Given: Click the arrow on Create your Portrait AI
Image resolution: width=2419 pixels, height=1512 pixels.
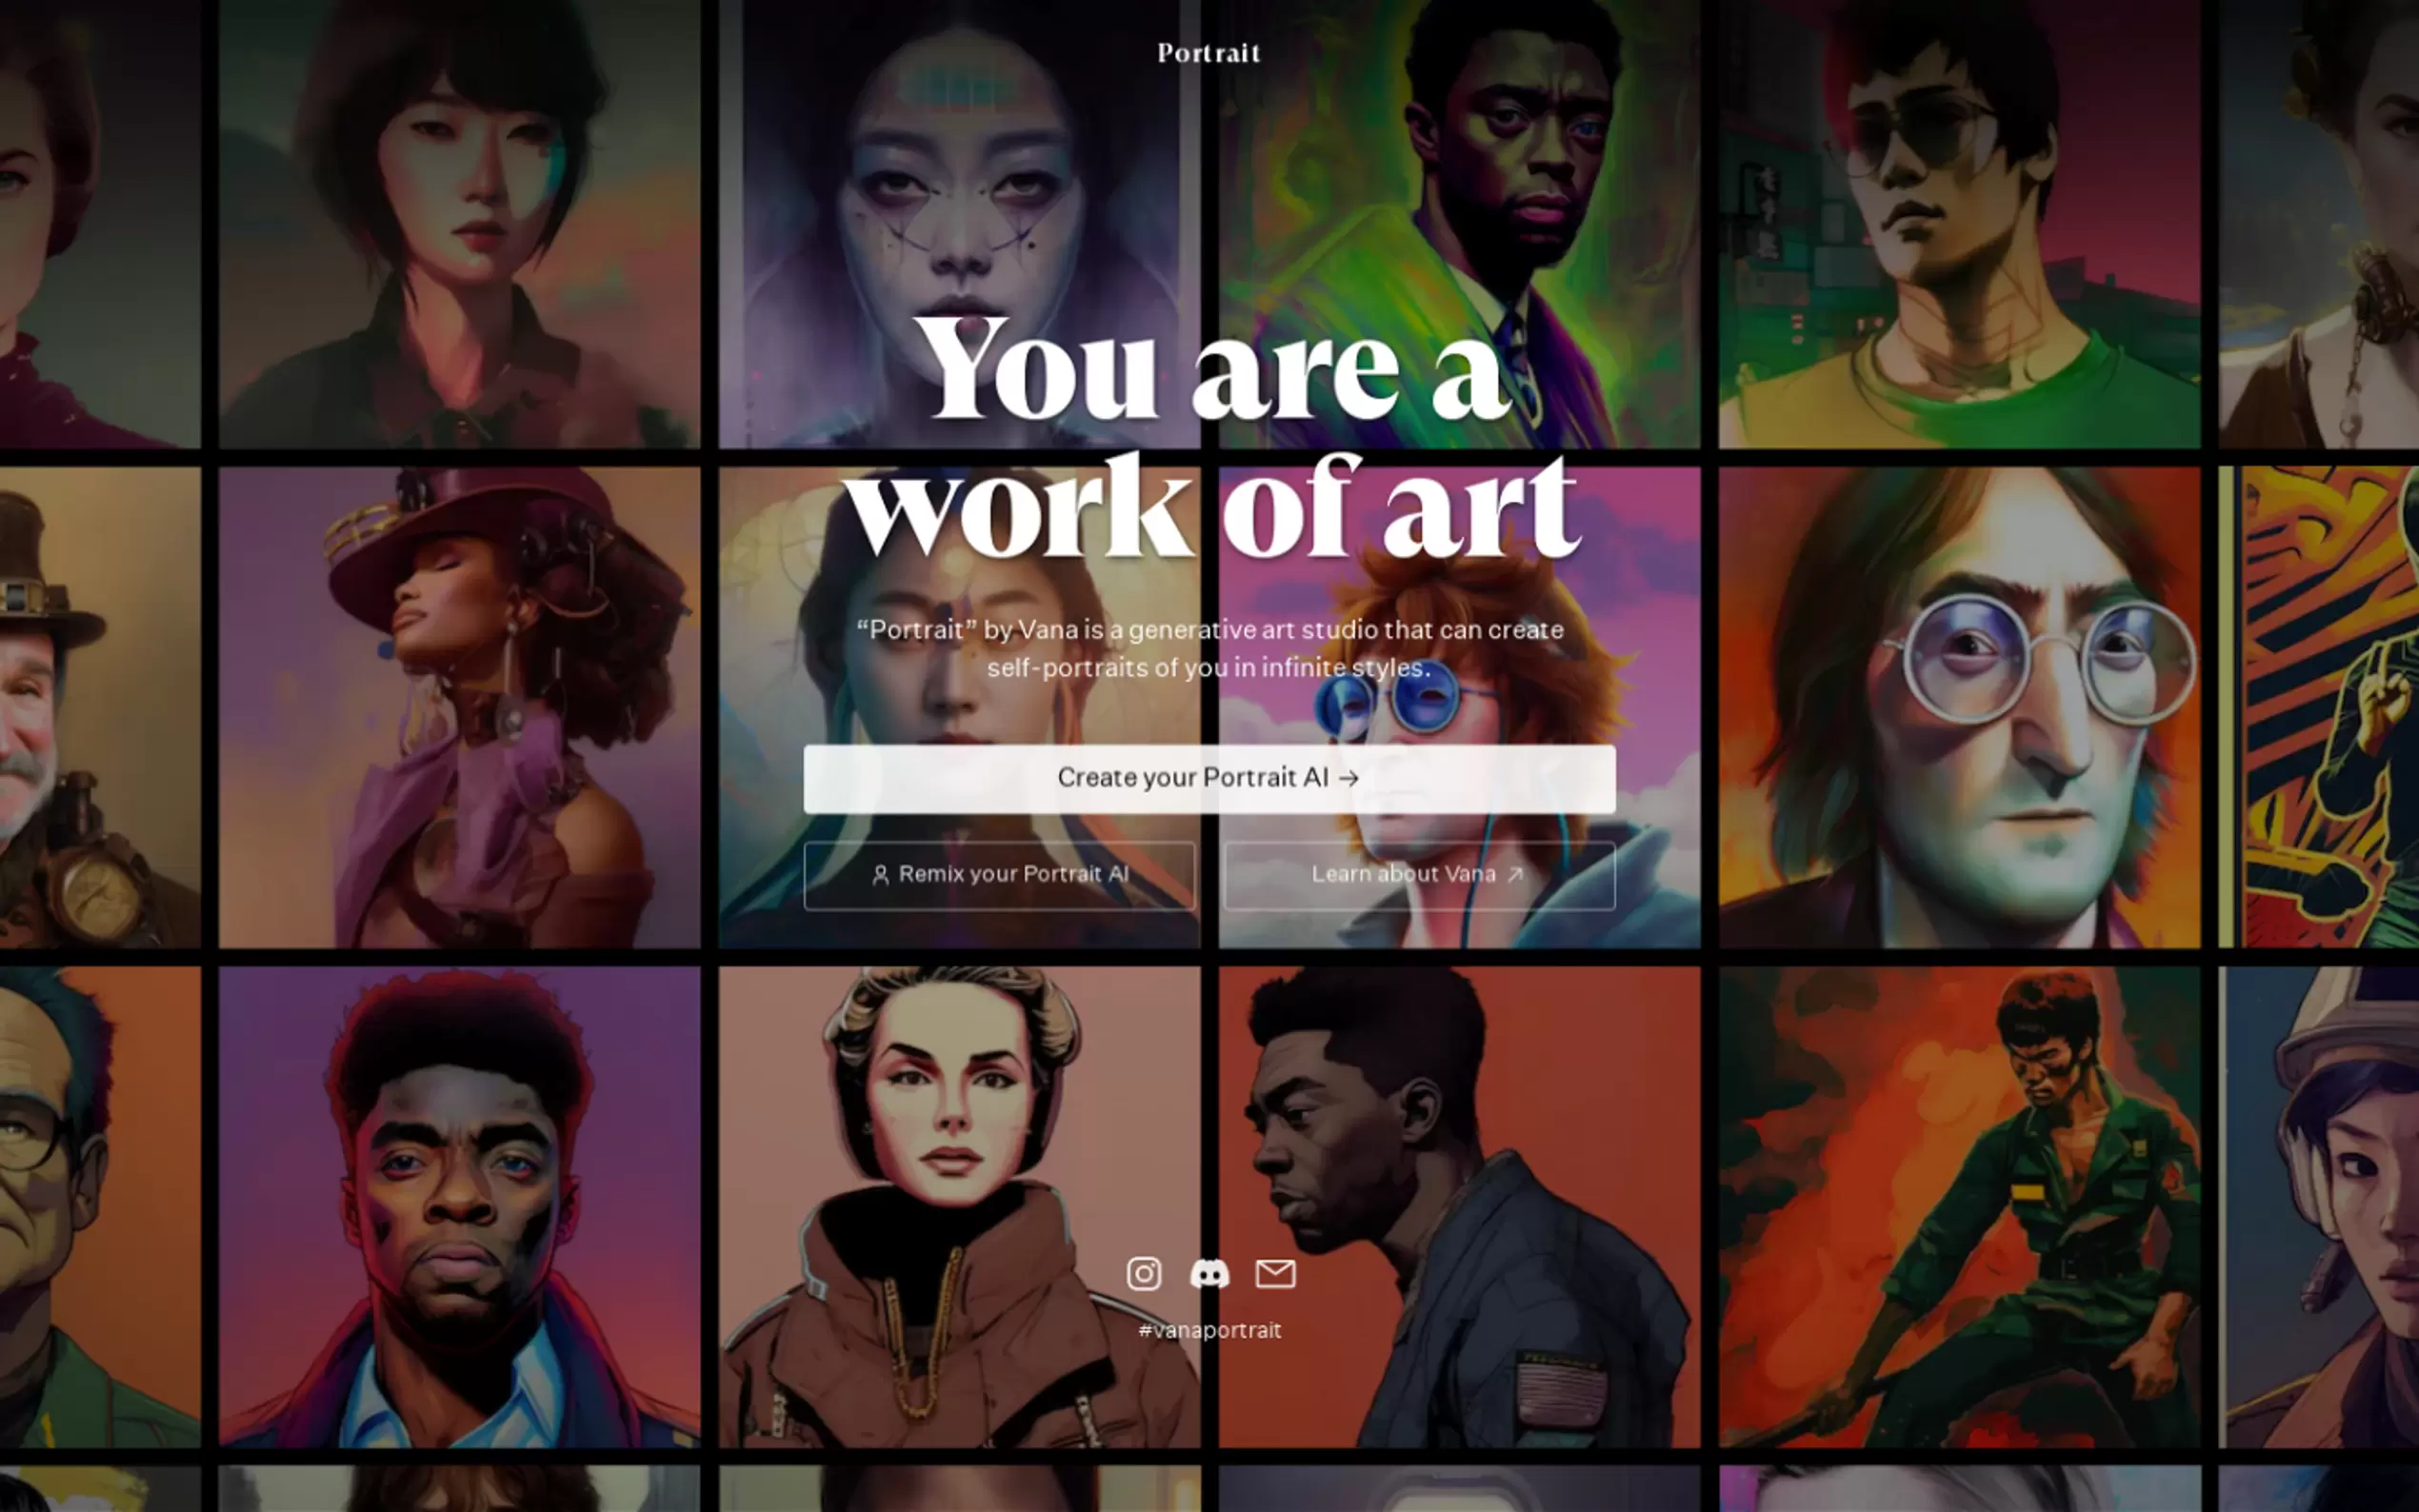Looking at the screenshot, I should pos(1349,778).
